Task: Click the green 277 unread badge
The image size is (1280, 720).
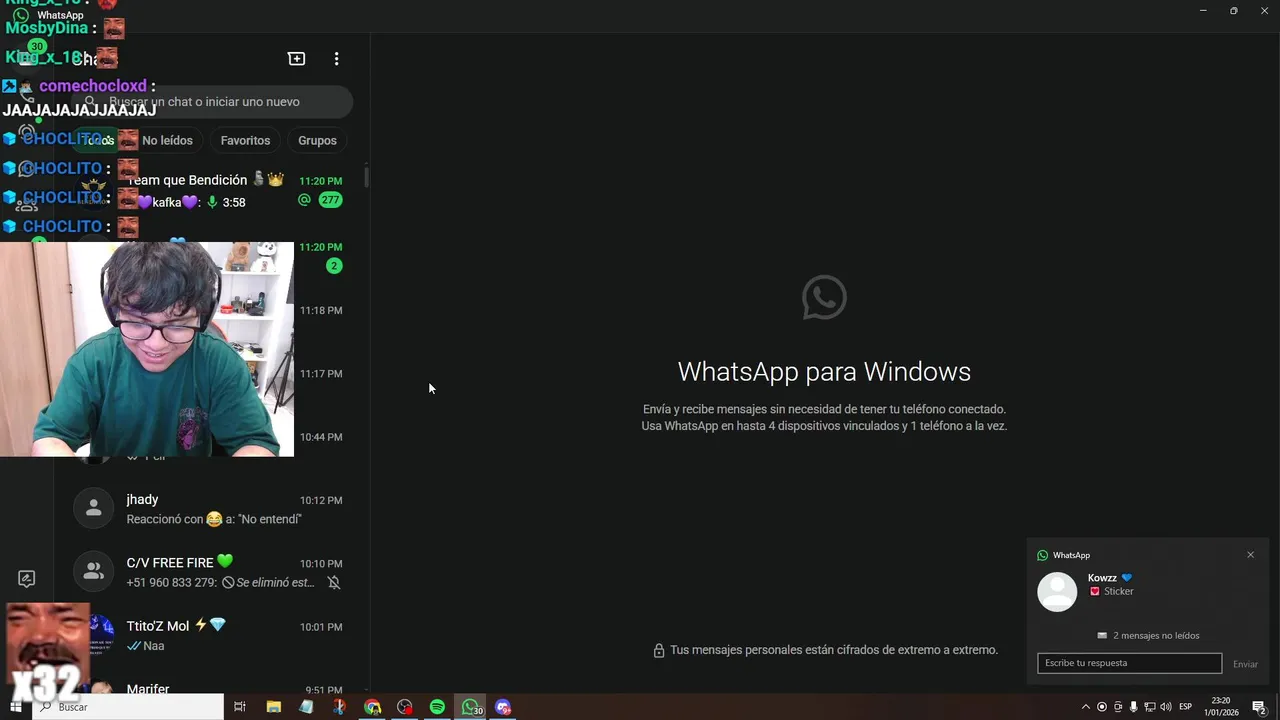Action: pyautogui.click(x=330, y=200)
